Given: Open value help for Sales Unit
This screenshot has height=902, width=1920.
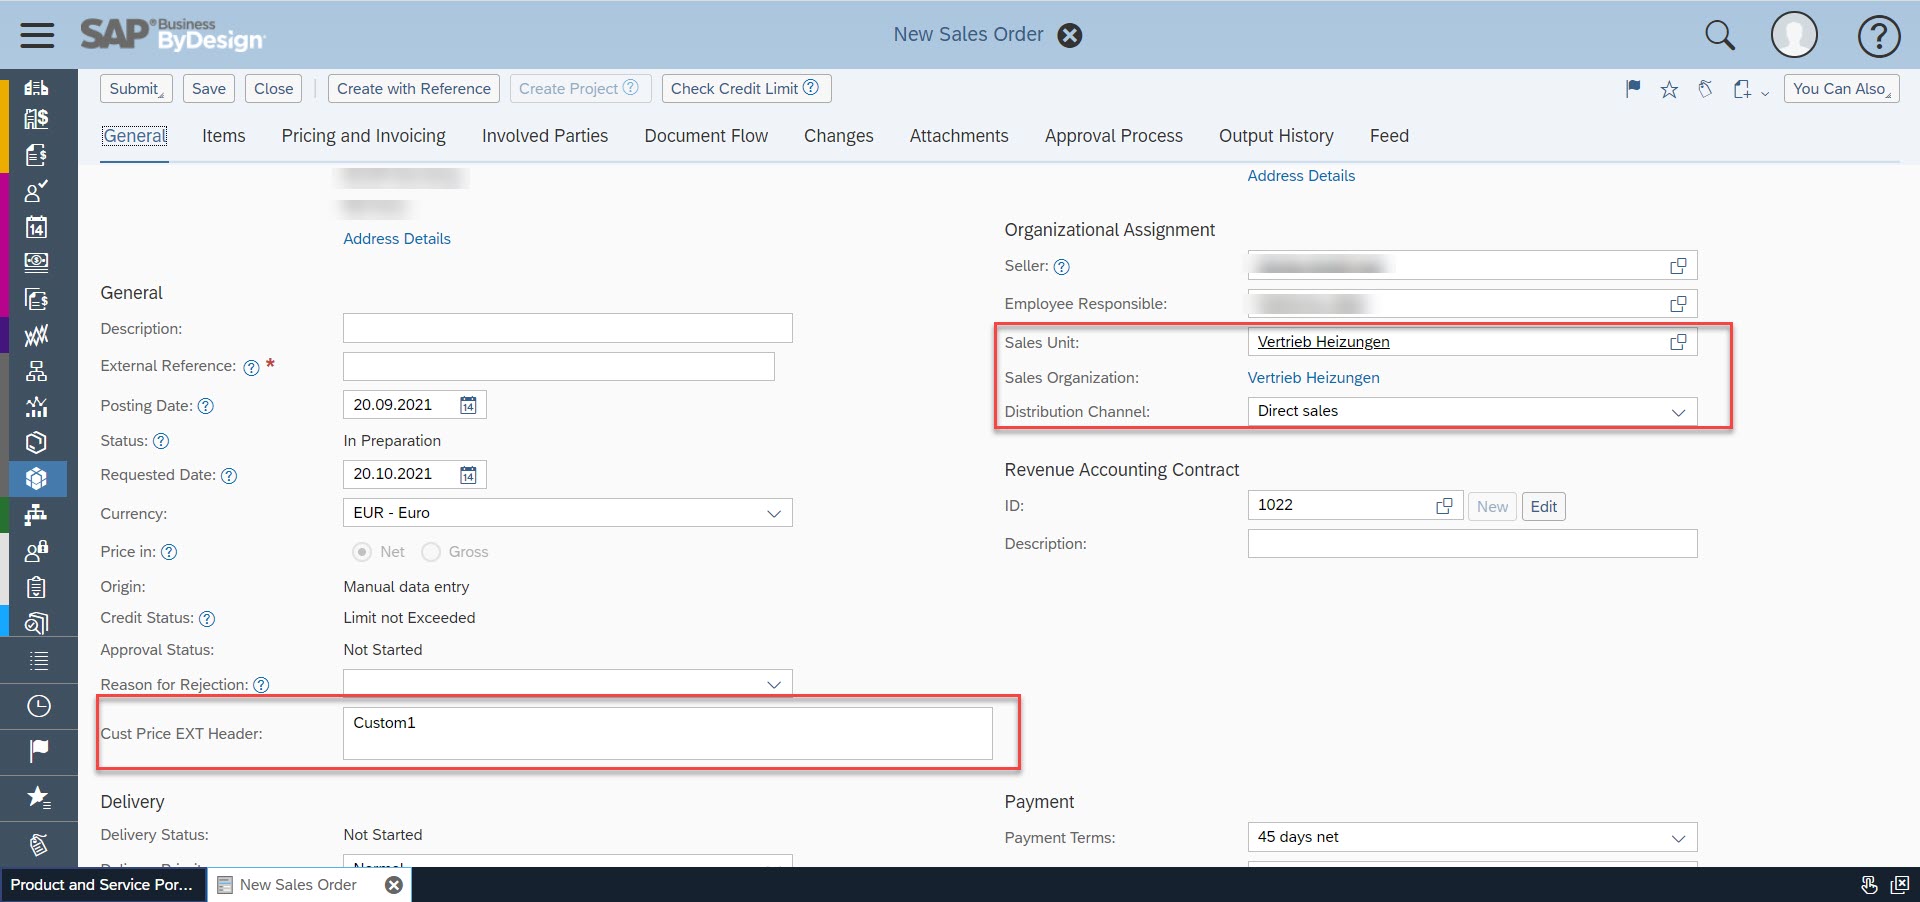Looking at the screenshot, I should coord(1678,342).
